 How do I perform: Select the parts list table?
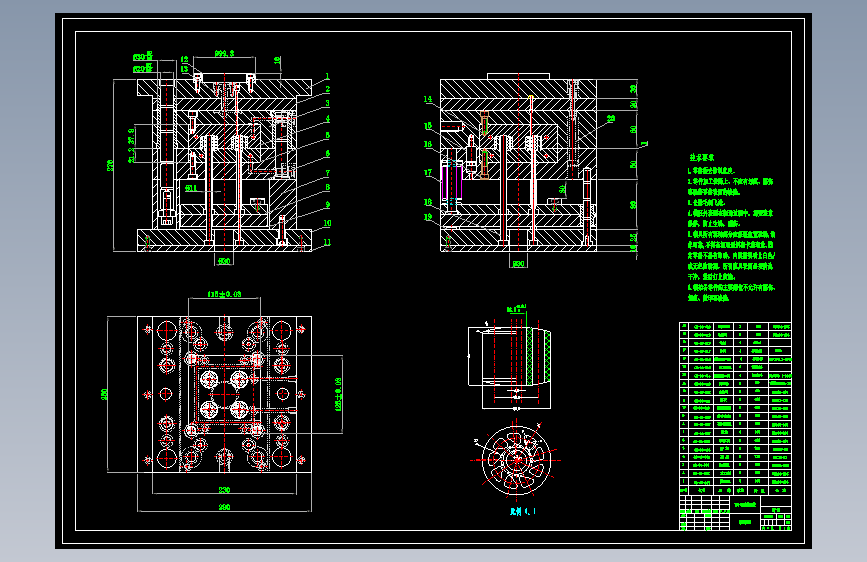(735, 409)
